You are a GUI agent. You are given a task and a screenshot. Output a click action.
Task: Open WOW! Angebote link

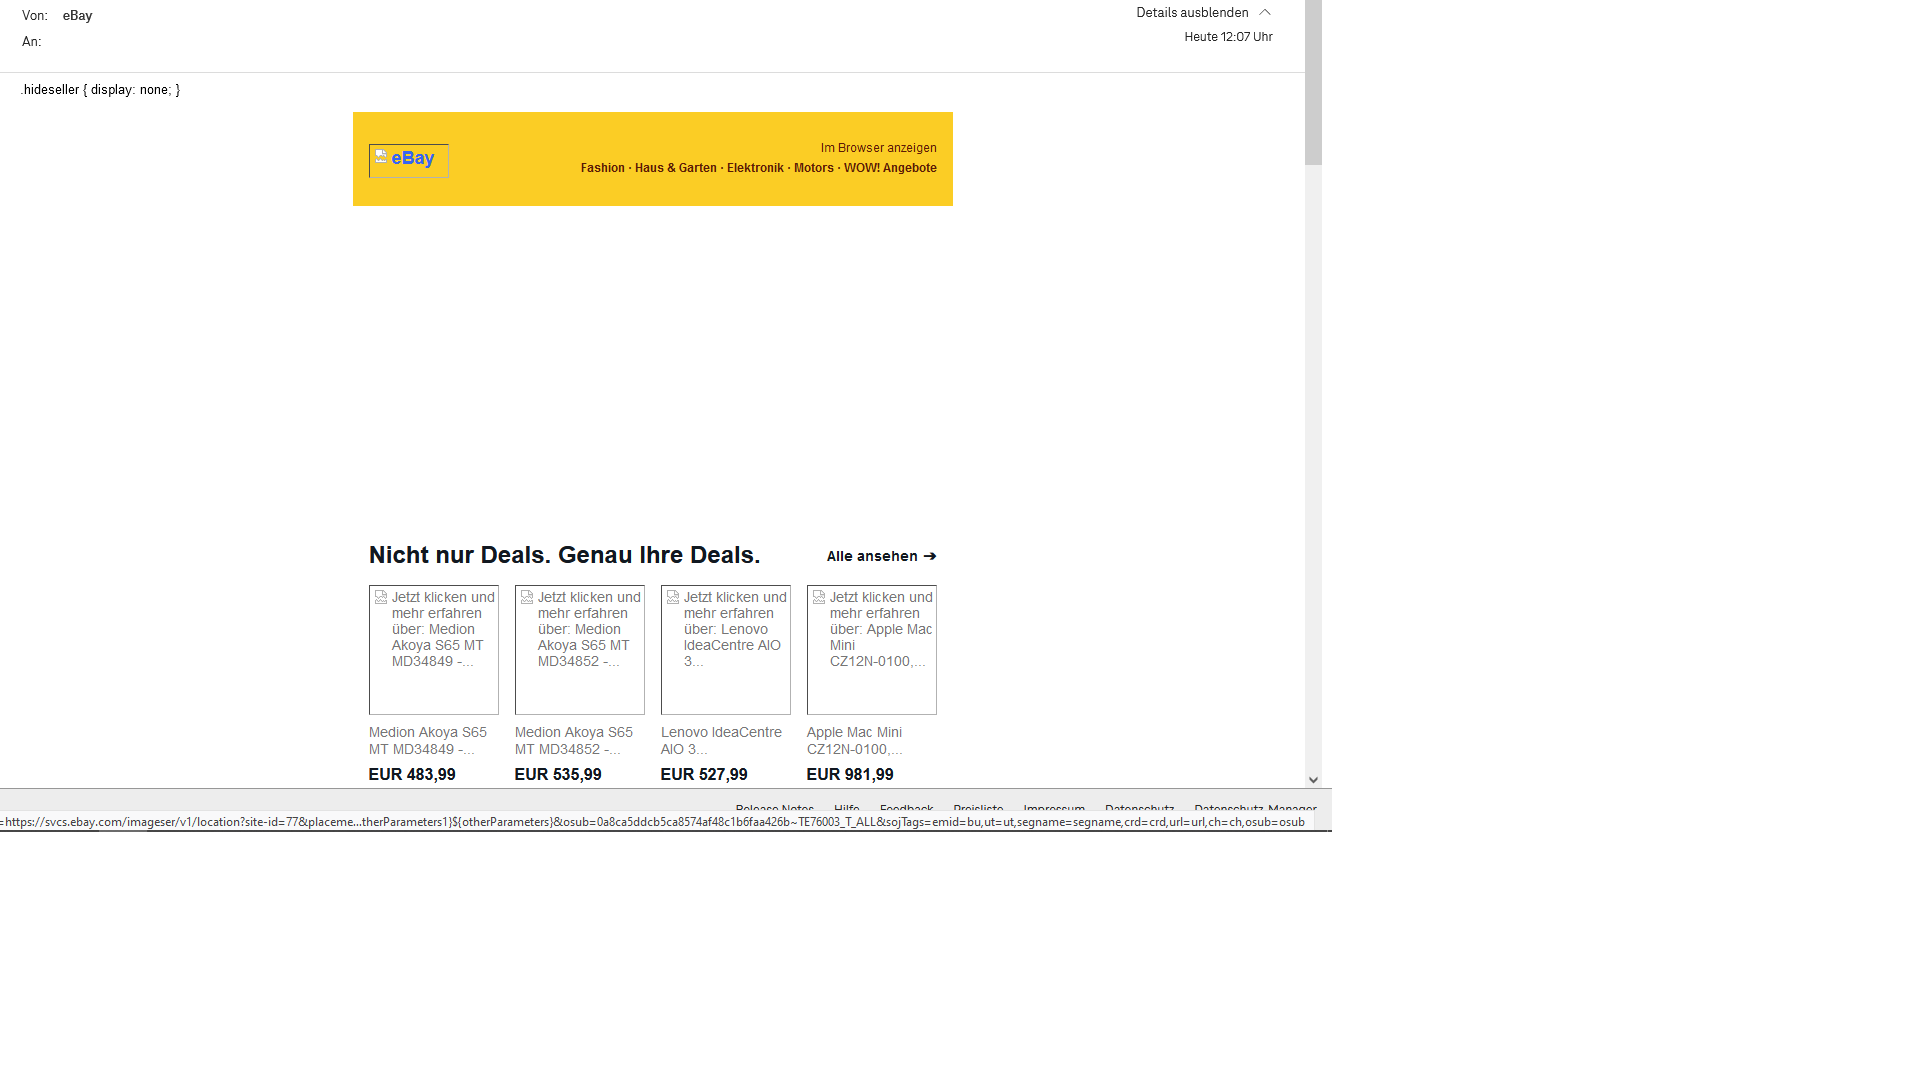(890, 168)
